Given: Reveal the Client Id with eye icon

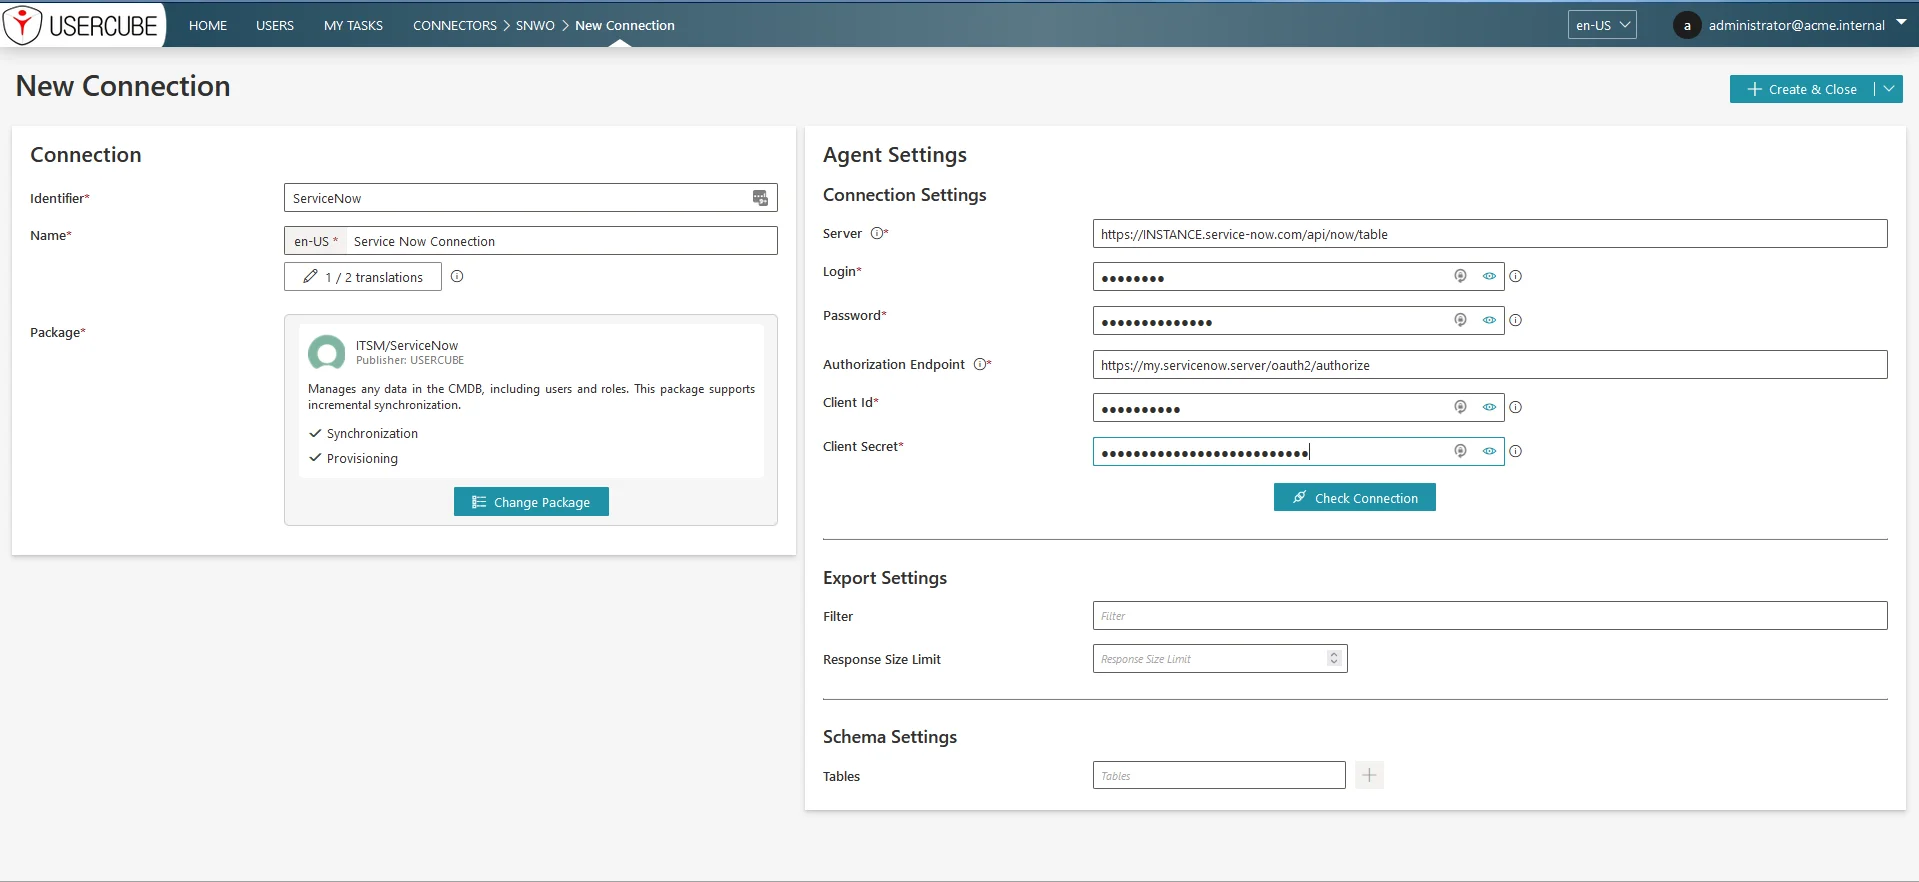Looking at the screenshot, I should pos(1489,407).
